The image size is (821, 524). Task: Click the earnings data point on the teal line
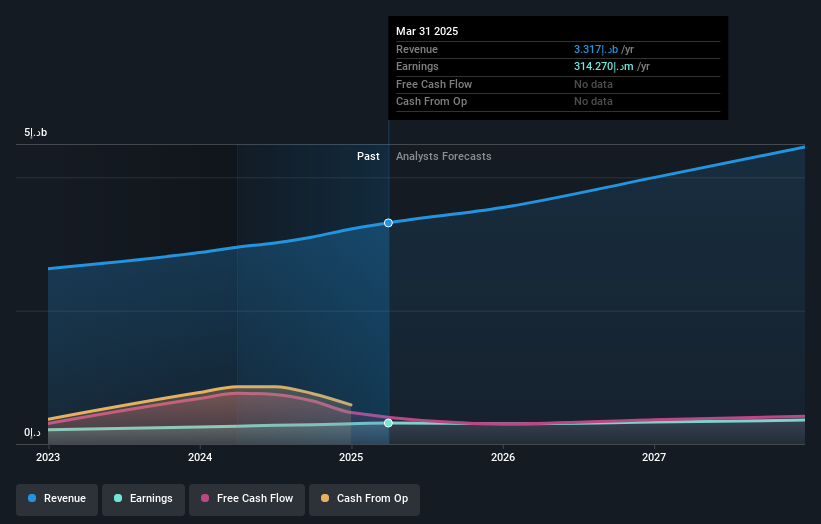(388, 423)
